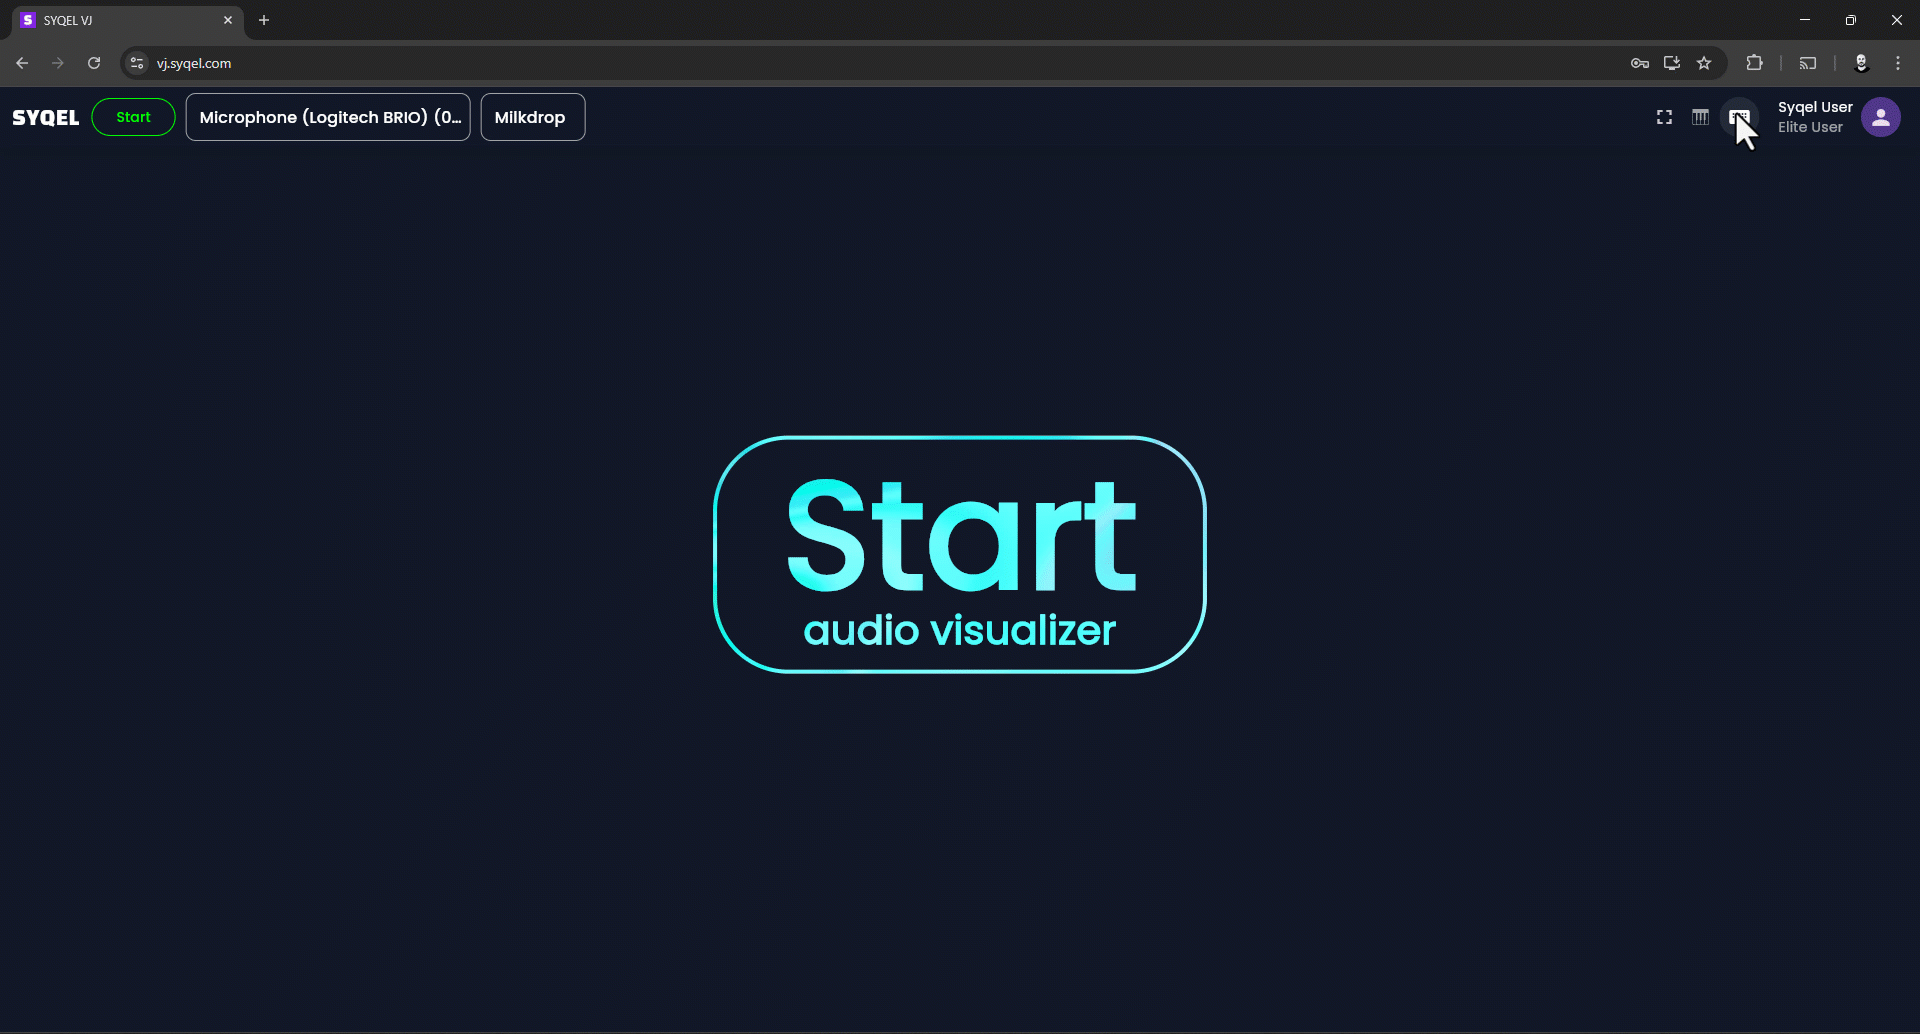The height and width of the screenshot is (1034, 1920).
Task: Click the purple user avatar icon
Action: [x=1880, y=117]
